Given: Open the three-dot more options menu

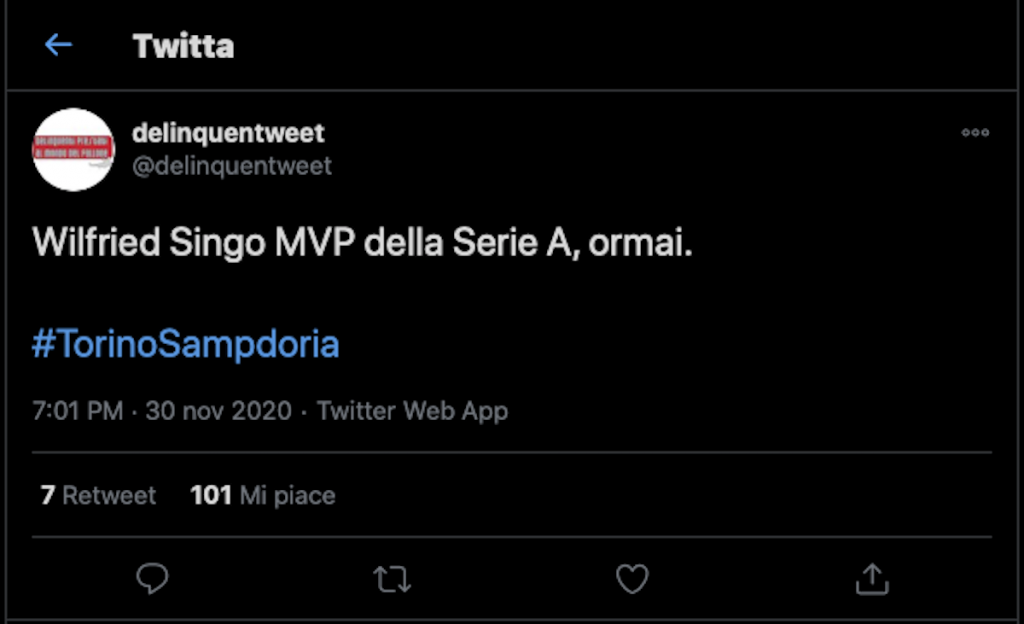Looking at the screenshot, I should 975,133.
